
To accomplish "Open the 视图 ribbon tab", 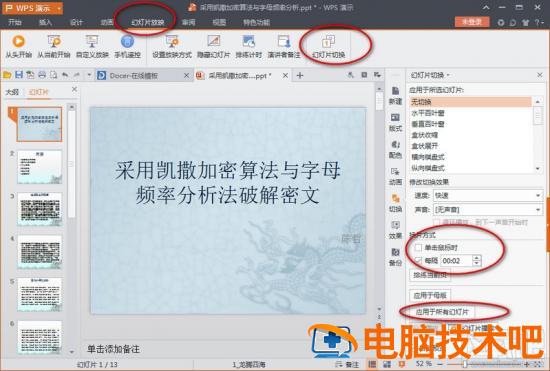I will tap(219, 22).
